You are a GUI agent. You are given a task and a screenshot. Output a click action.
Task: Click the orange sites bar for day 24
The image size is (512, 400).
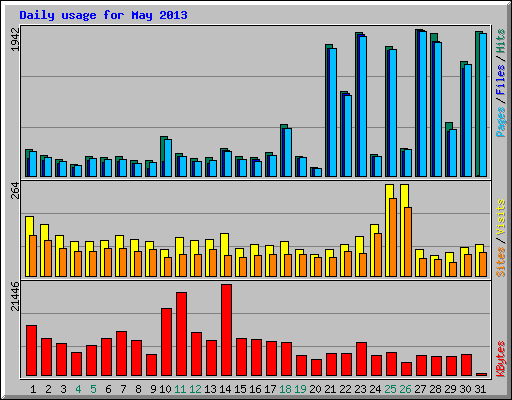(378, 255)
